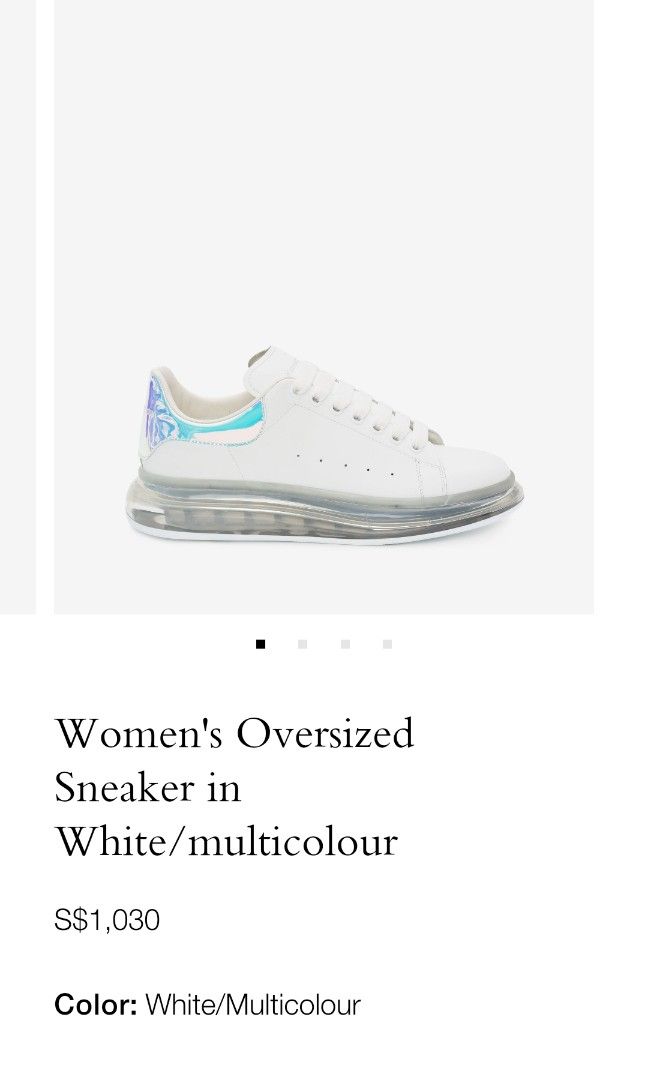The image size is (648, 1080).
Task: Select the White/Multicolour color value
Action: [x=253, y=1005]
